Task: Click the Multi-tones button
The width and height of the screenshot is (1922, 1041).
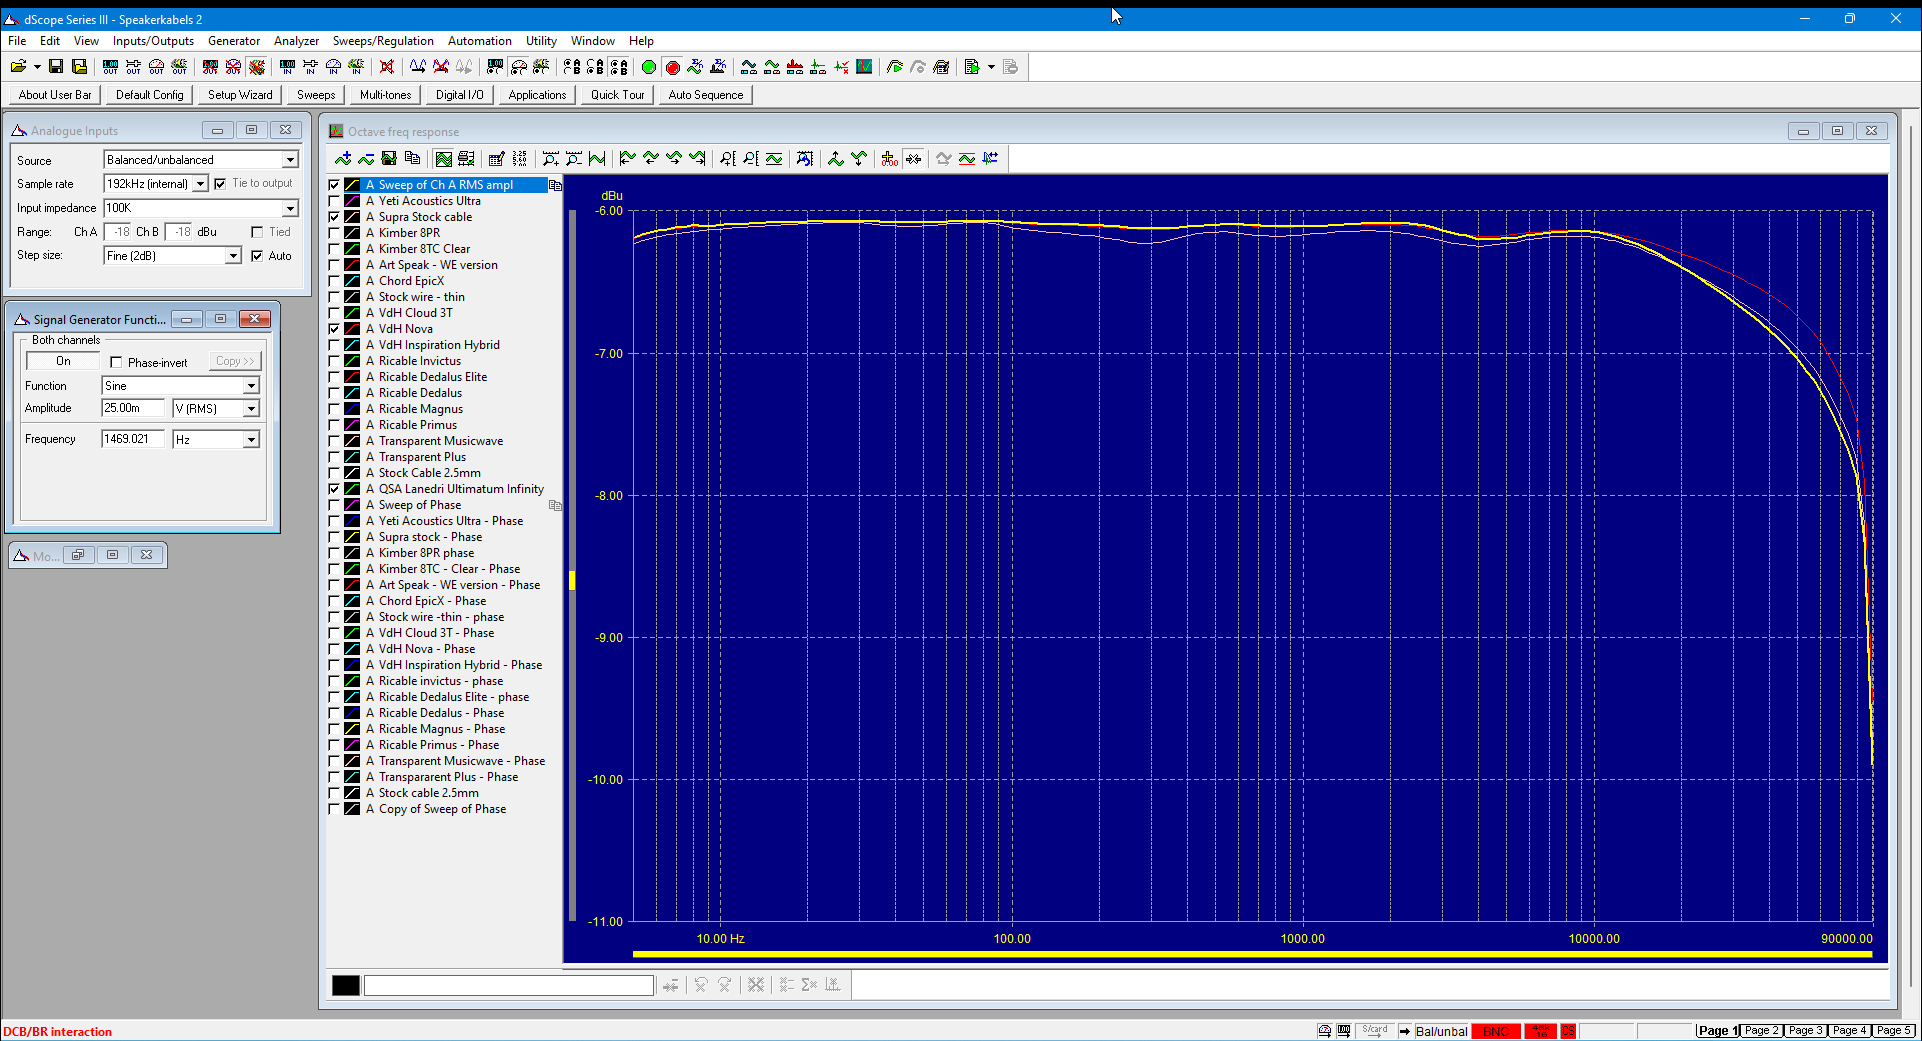Action: coord(385,95)
